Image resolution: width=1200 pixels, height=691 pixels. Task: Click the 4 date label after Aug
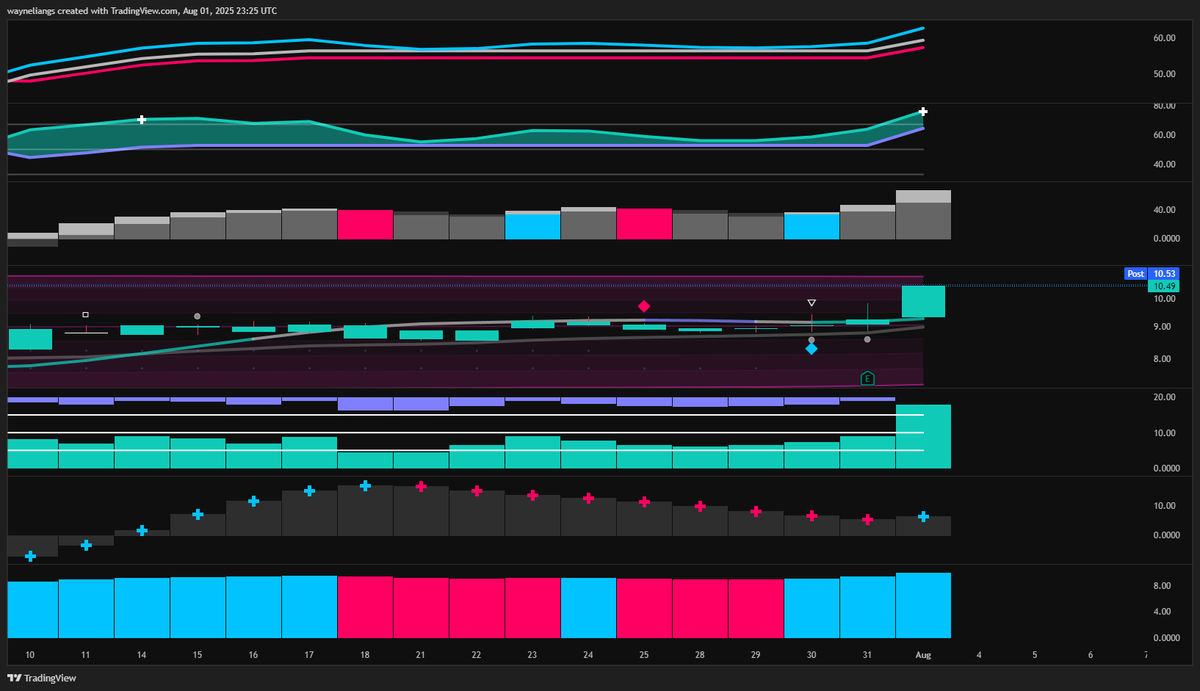pos(979,655)
